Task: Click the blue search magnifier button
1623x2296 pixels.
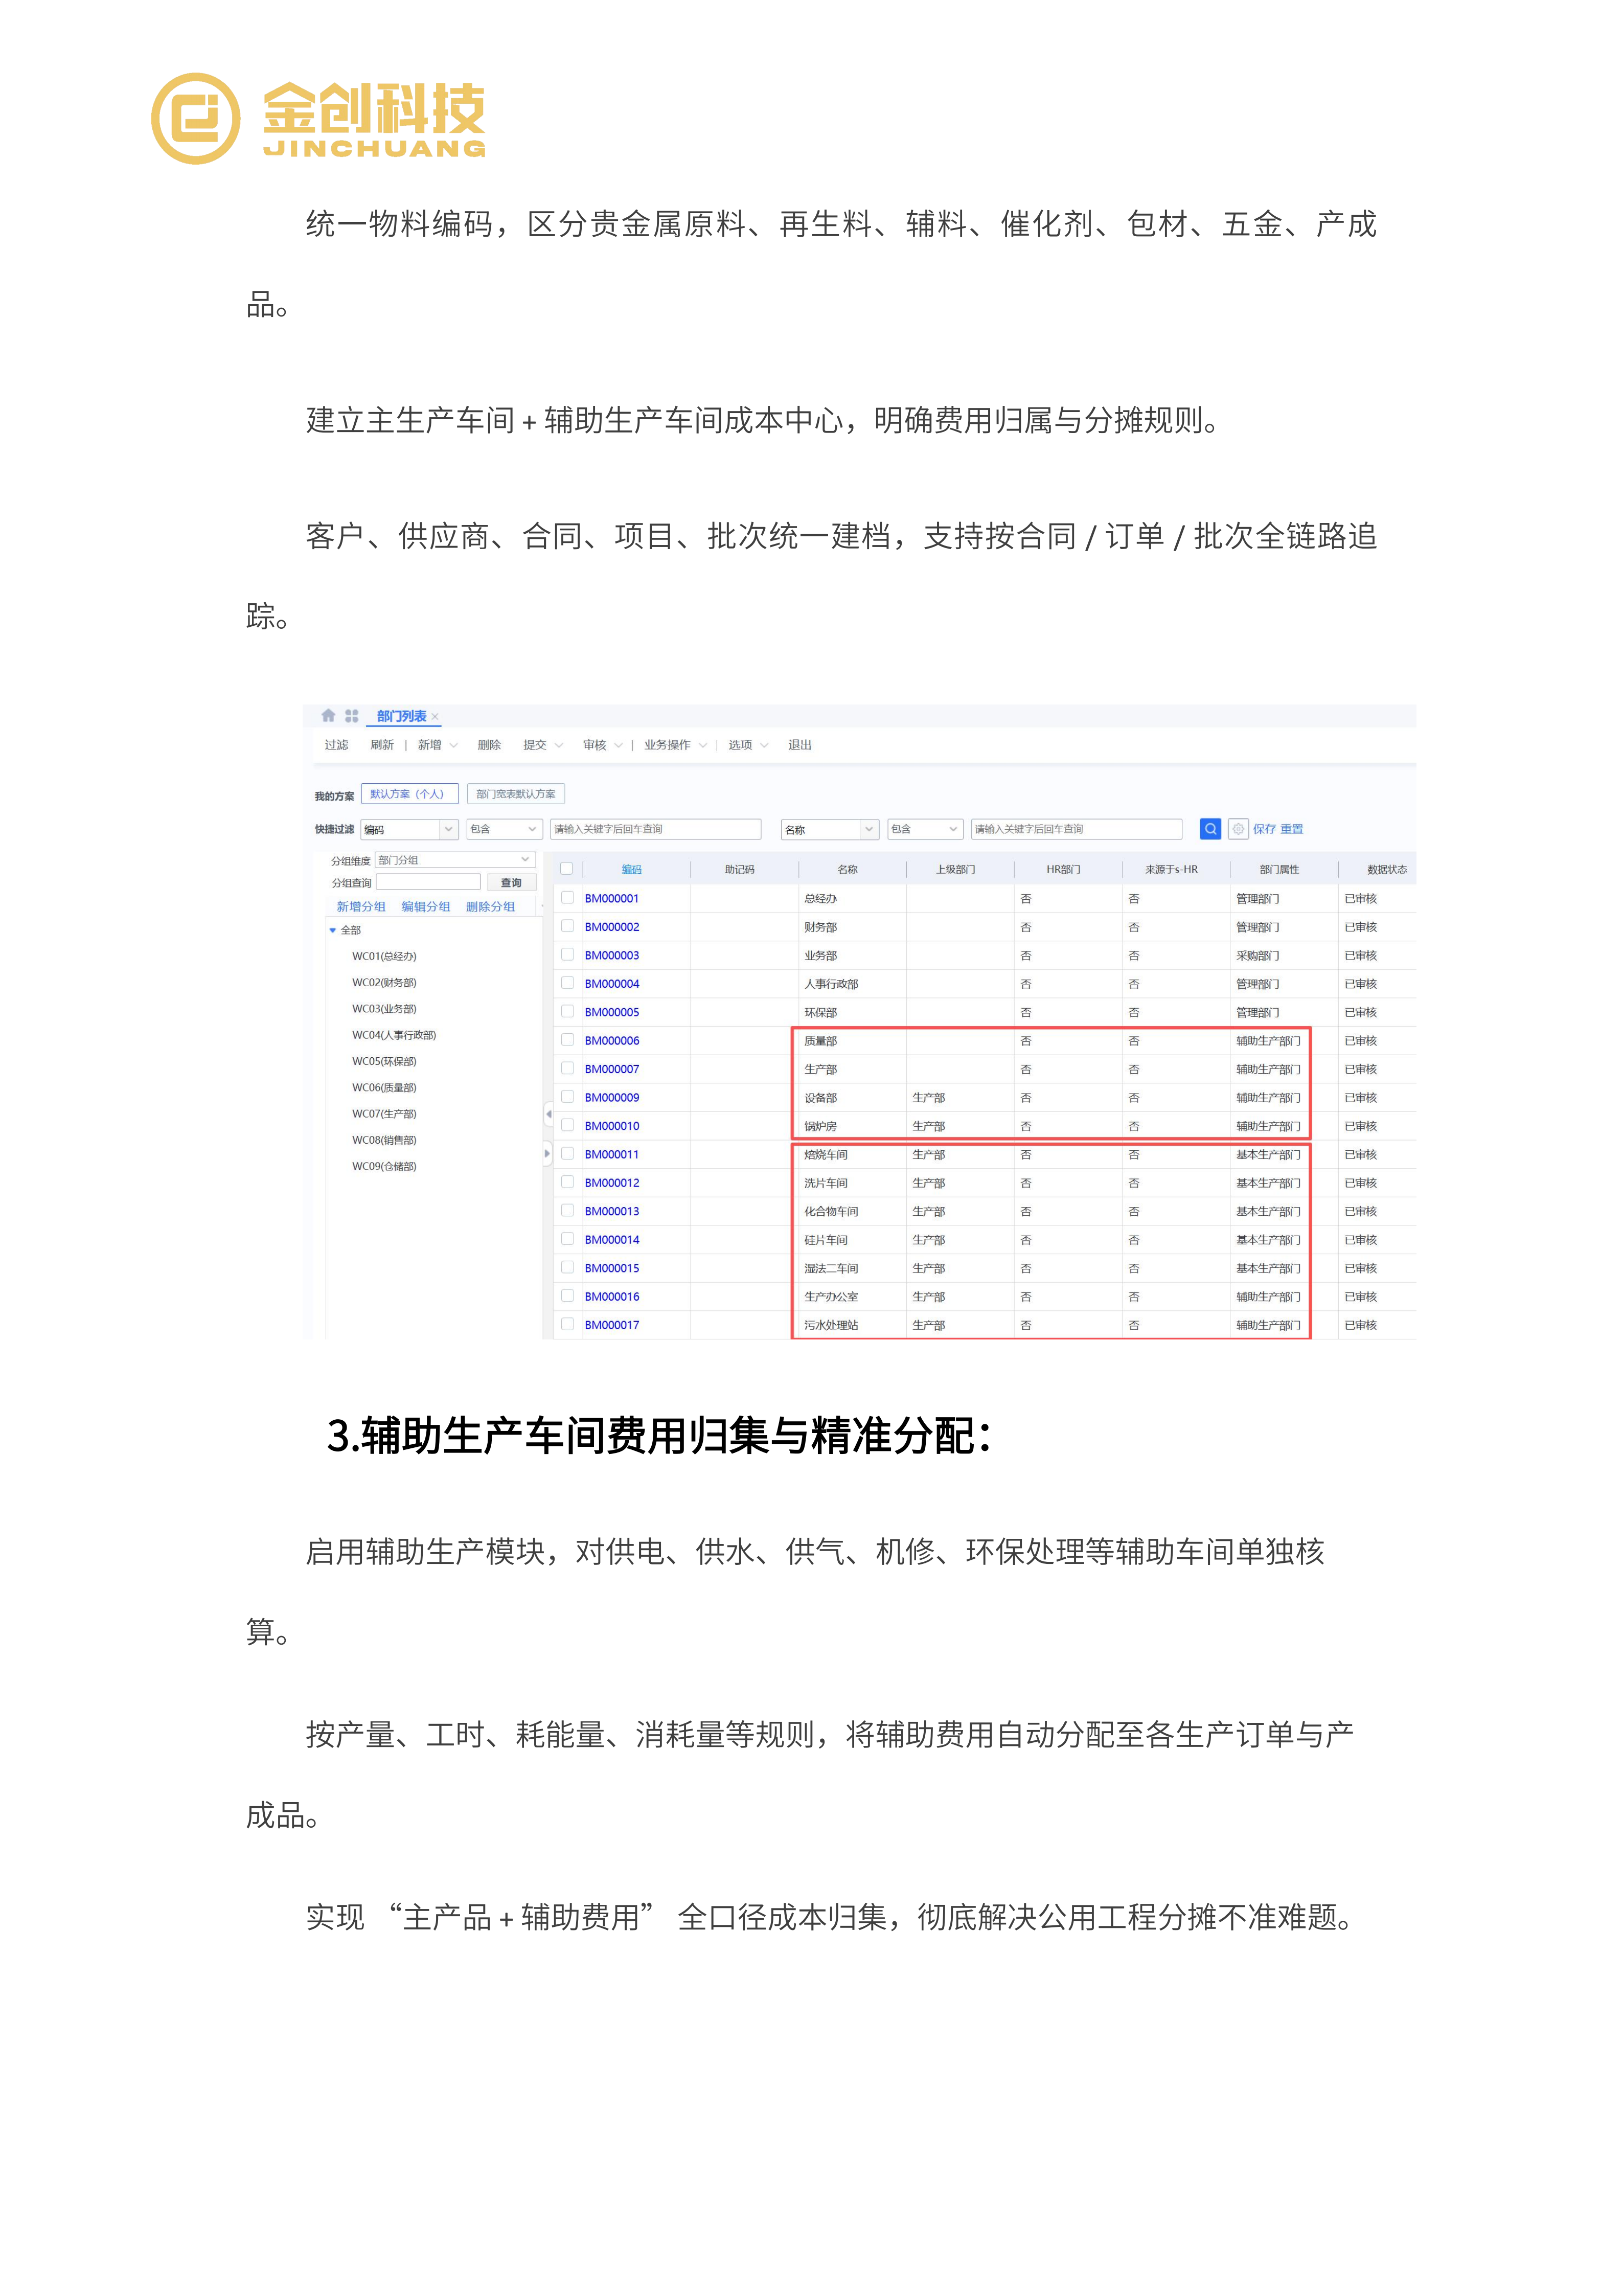Action: click(x=1210, y=829)
